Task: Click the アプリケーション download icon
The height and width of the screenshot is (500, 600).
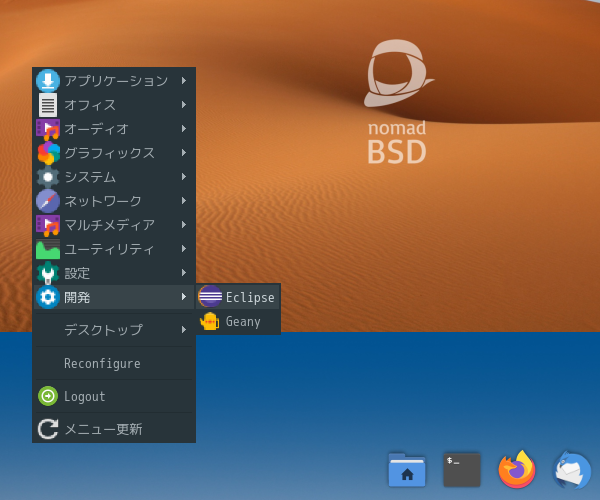Action: (48, 81)
